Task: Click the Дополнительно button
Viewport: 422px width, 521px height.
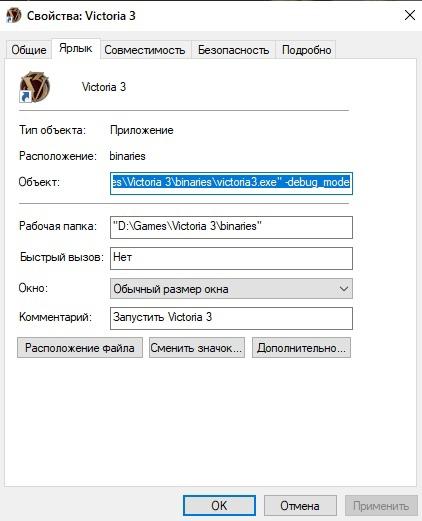Action: 301,348
